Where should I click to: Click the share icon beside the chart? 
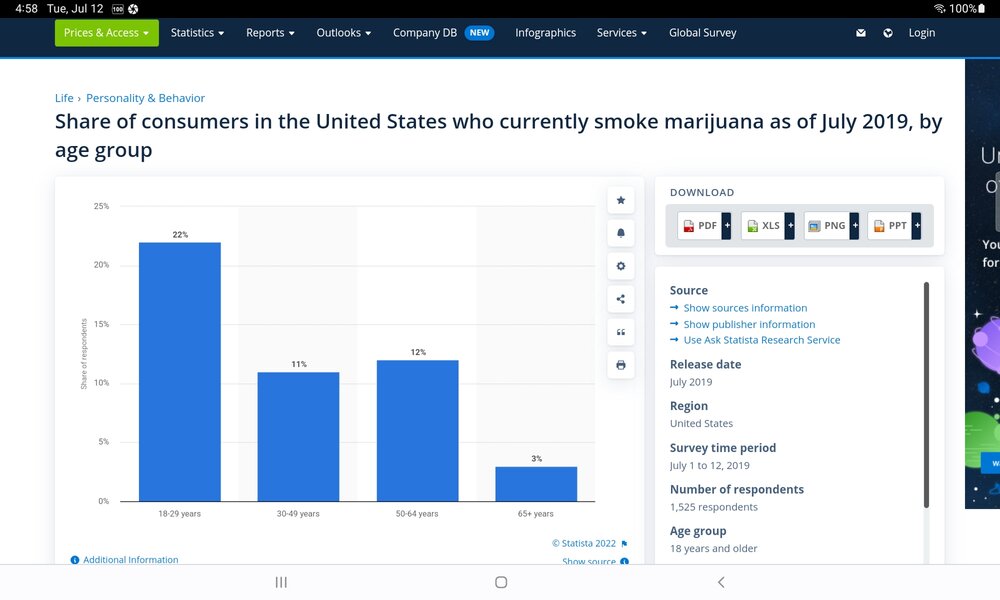point(621,299)
